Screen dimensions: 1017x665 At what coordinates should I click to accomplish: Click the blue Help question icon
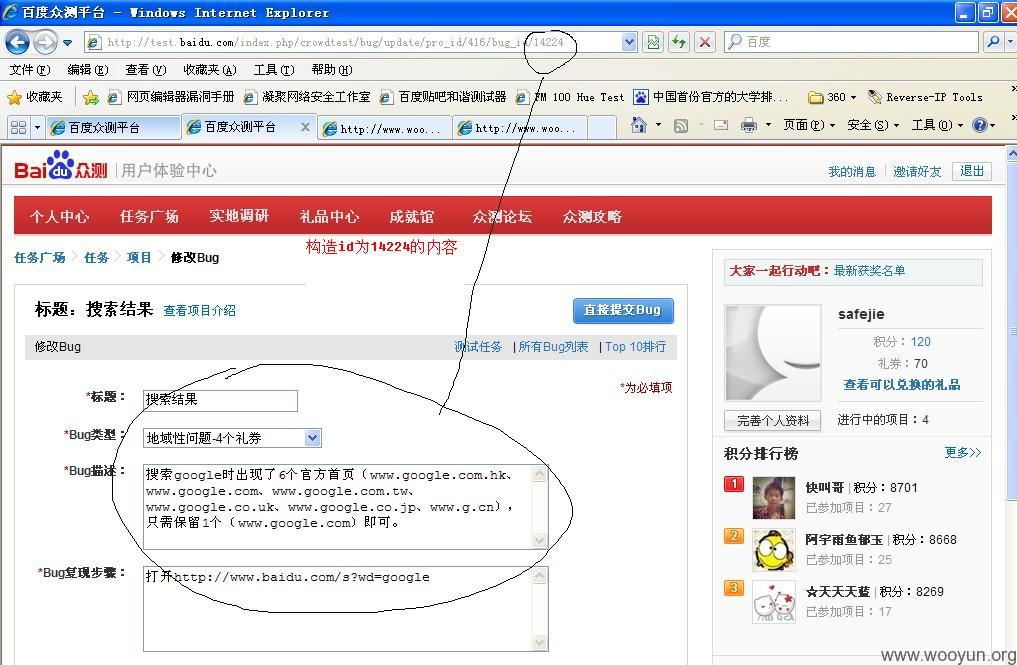tap(979, 125)
